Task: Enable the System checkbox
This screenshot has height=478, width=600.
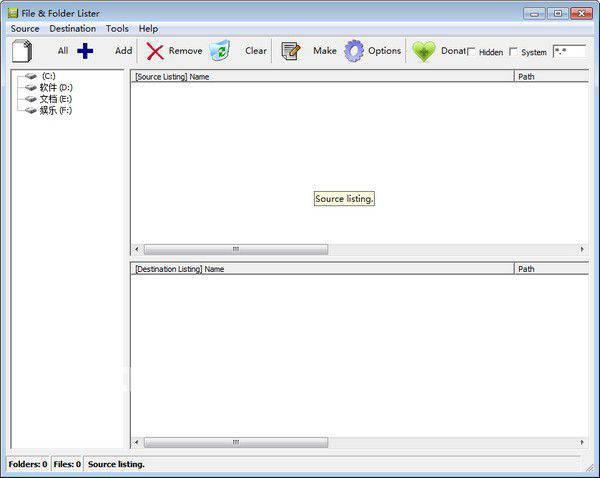Action: click(514, 52)
